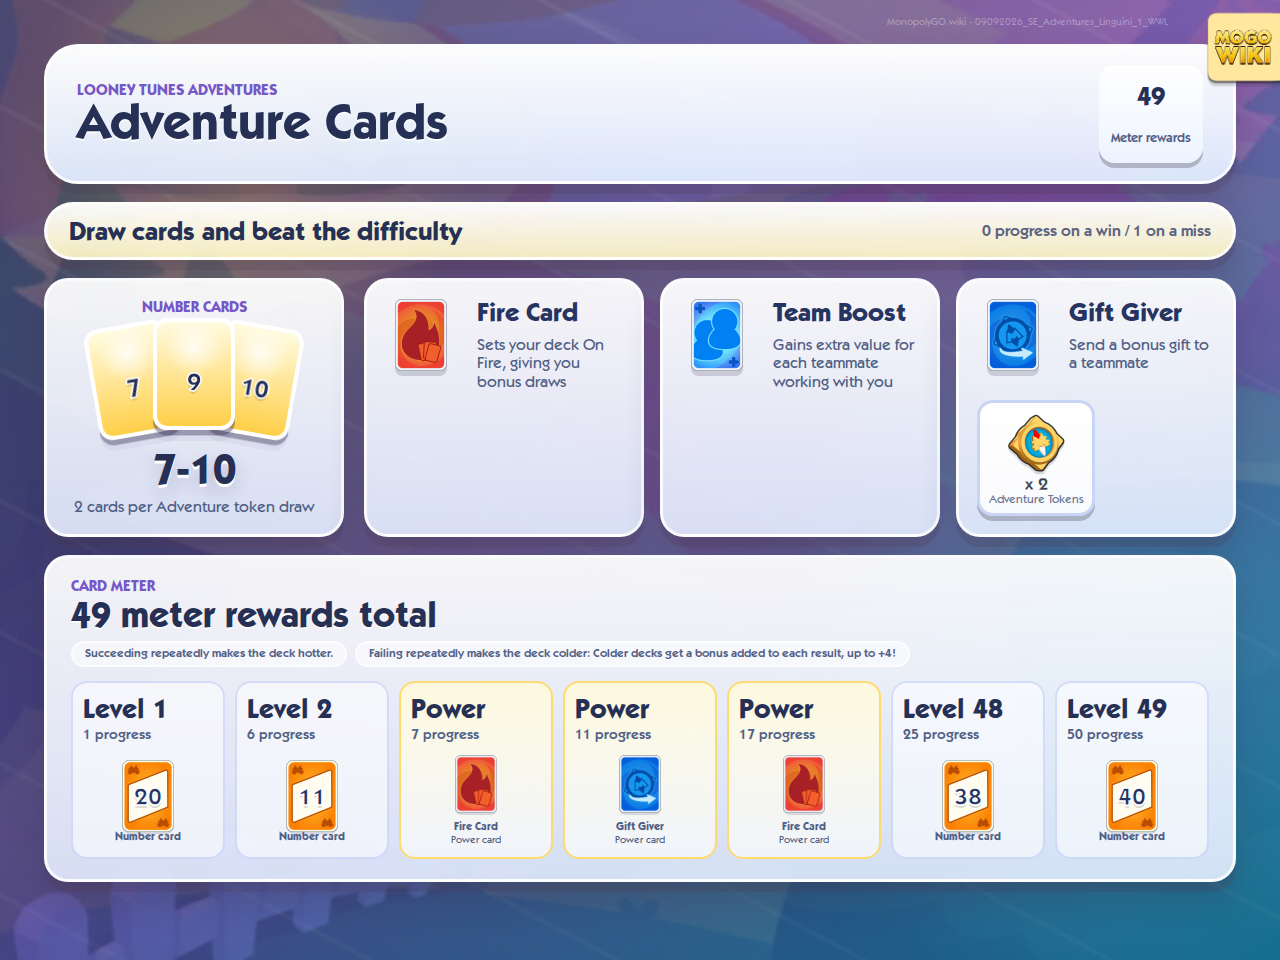
Task: Click the Level 48 number card 38
Action: [x=968, y=796]
